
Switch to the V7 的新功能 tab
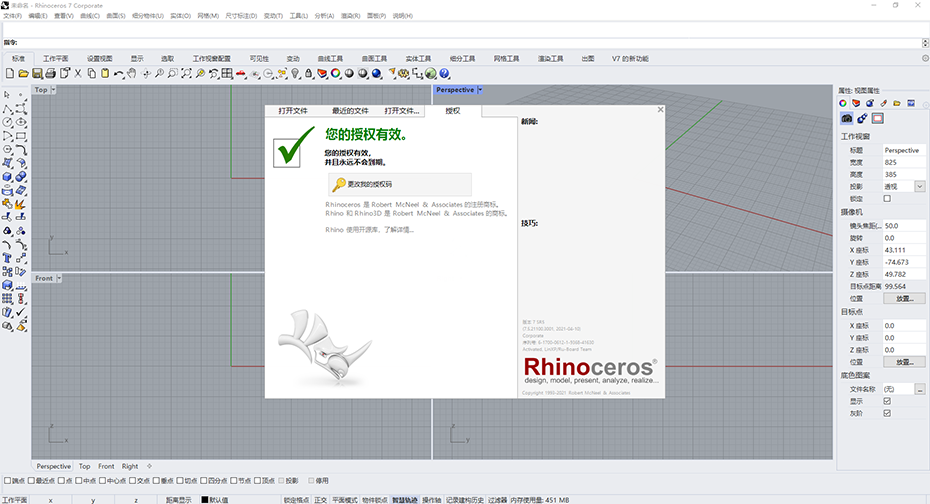pos(630,59)
